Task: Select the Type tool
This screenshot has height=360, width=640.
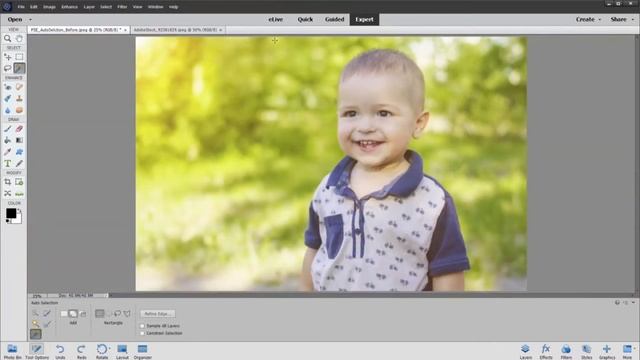Action: [7, 163]
